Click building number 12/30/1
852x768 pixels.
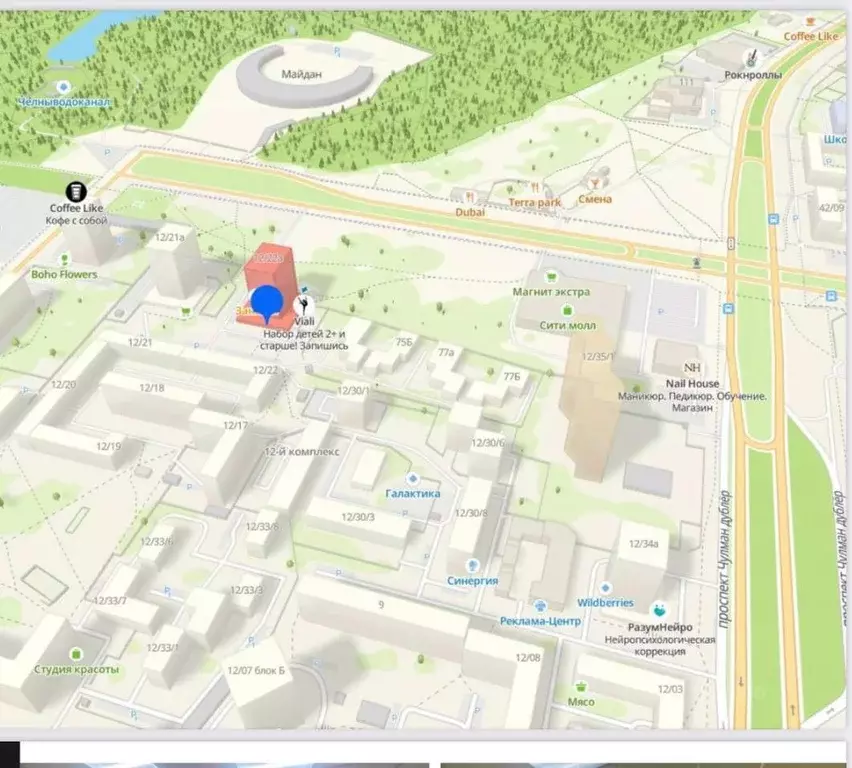(x=353, y=390)
